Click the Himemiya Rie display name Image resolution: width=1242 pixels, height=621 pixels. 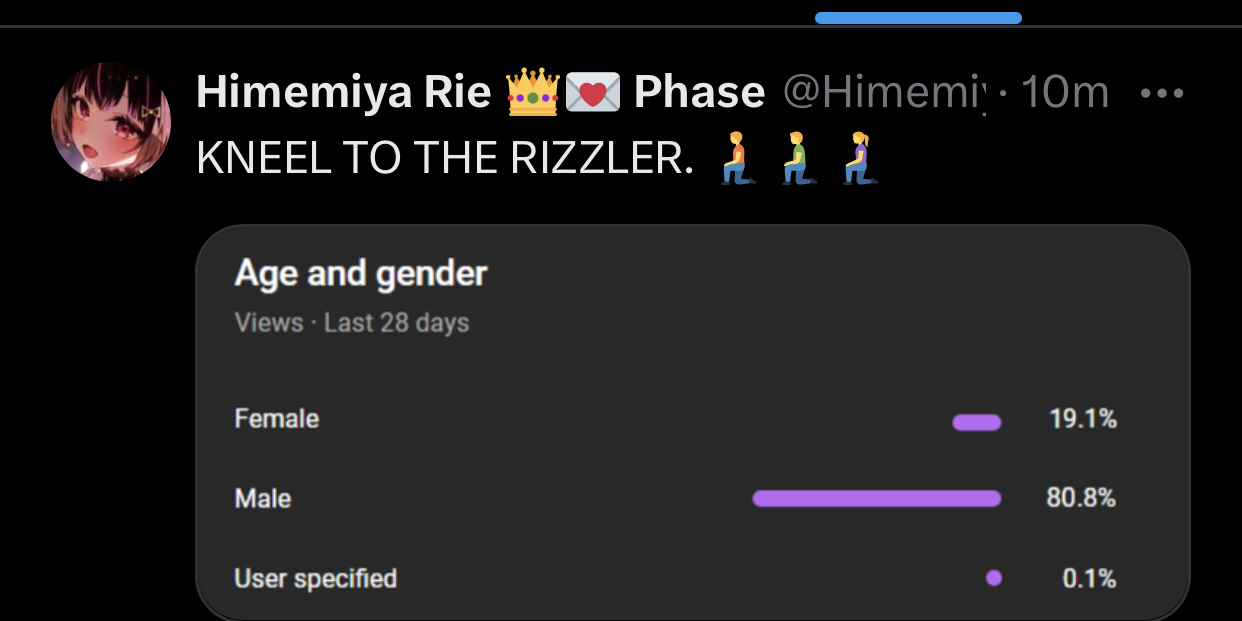pos(344,93)
